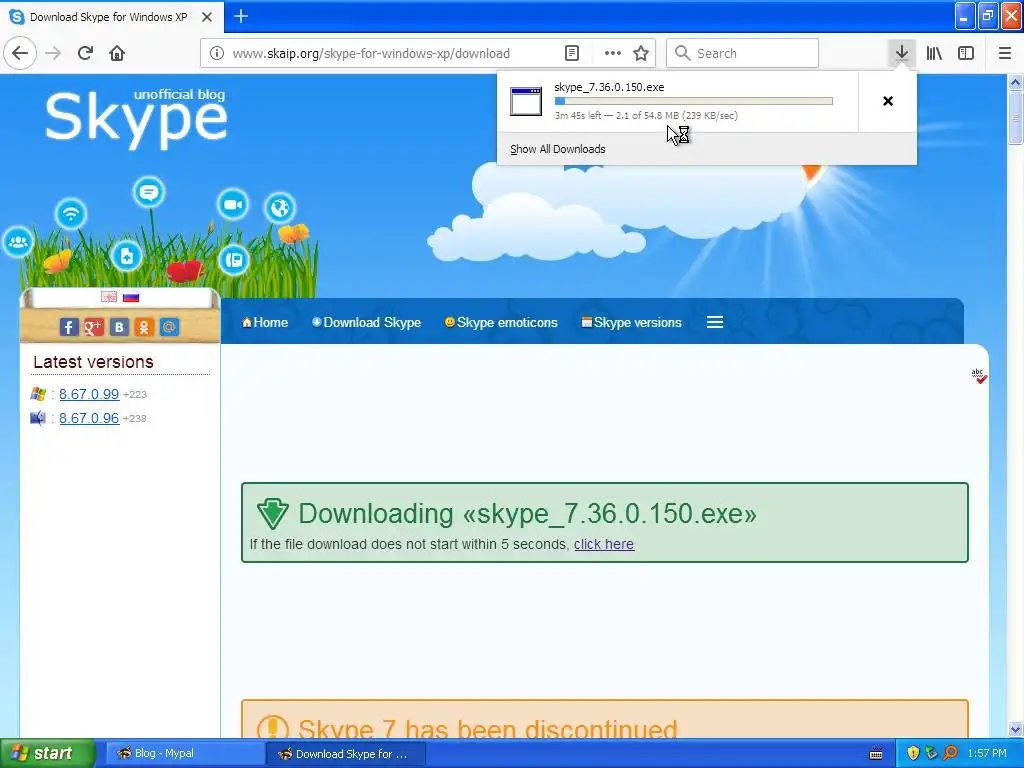Screen dimensions: 1024x768
Task: Cancel the skype_7.36.0.150.exe download
Action: point(888,101)
